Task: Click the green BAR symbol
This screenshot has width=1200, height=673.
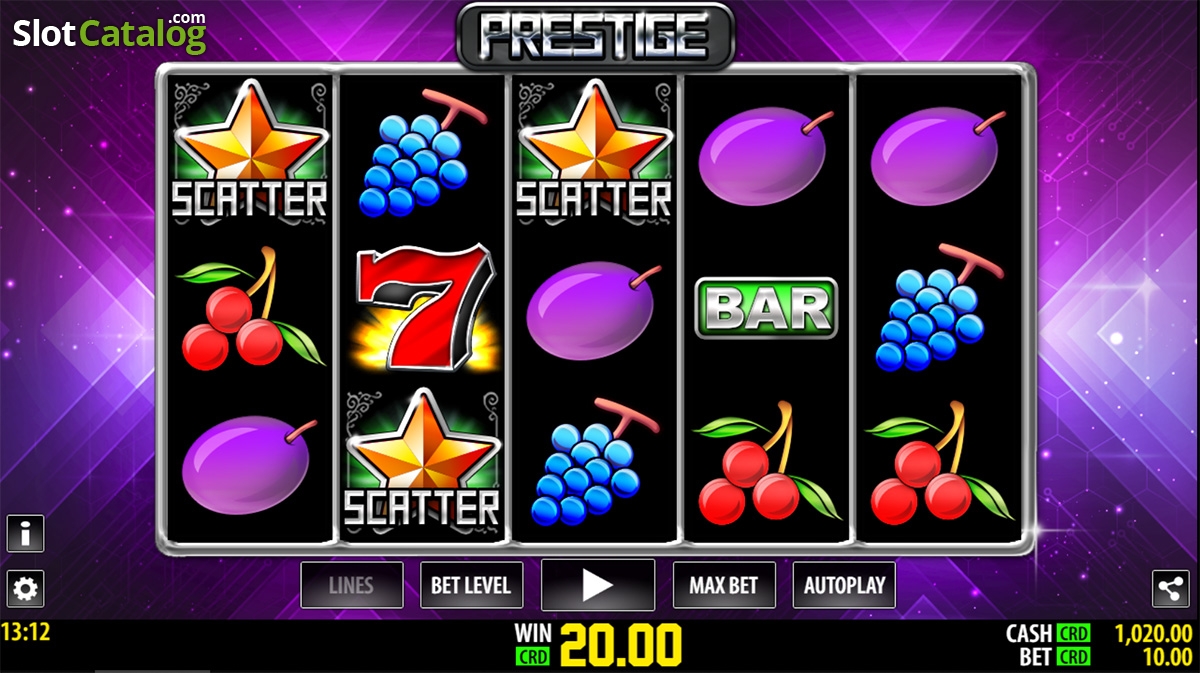Action: 767,307
